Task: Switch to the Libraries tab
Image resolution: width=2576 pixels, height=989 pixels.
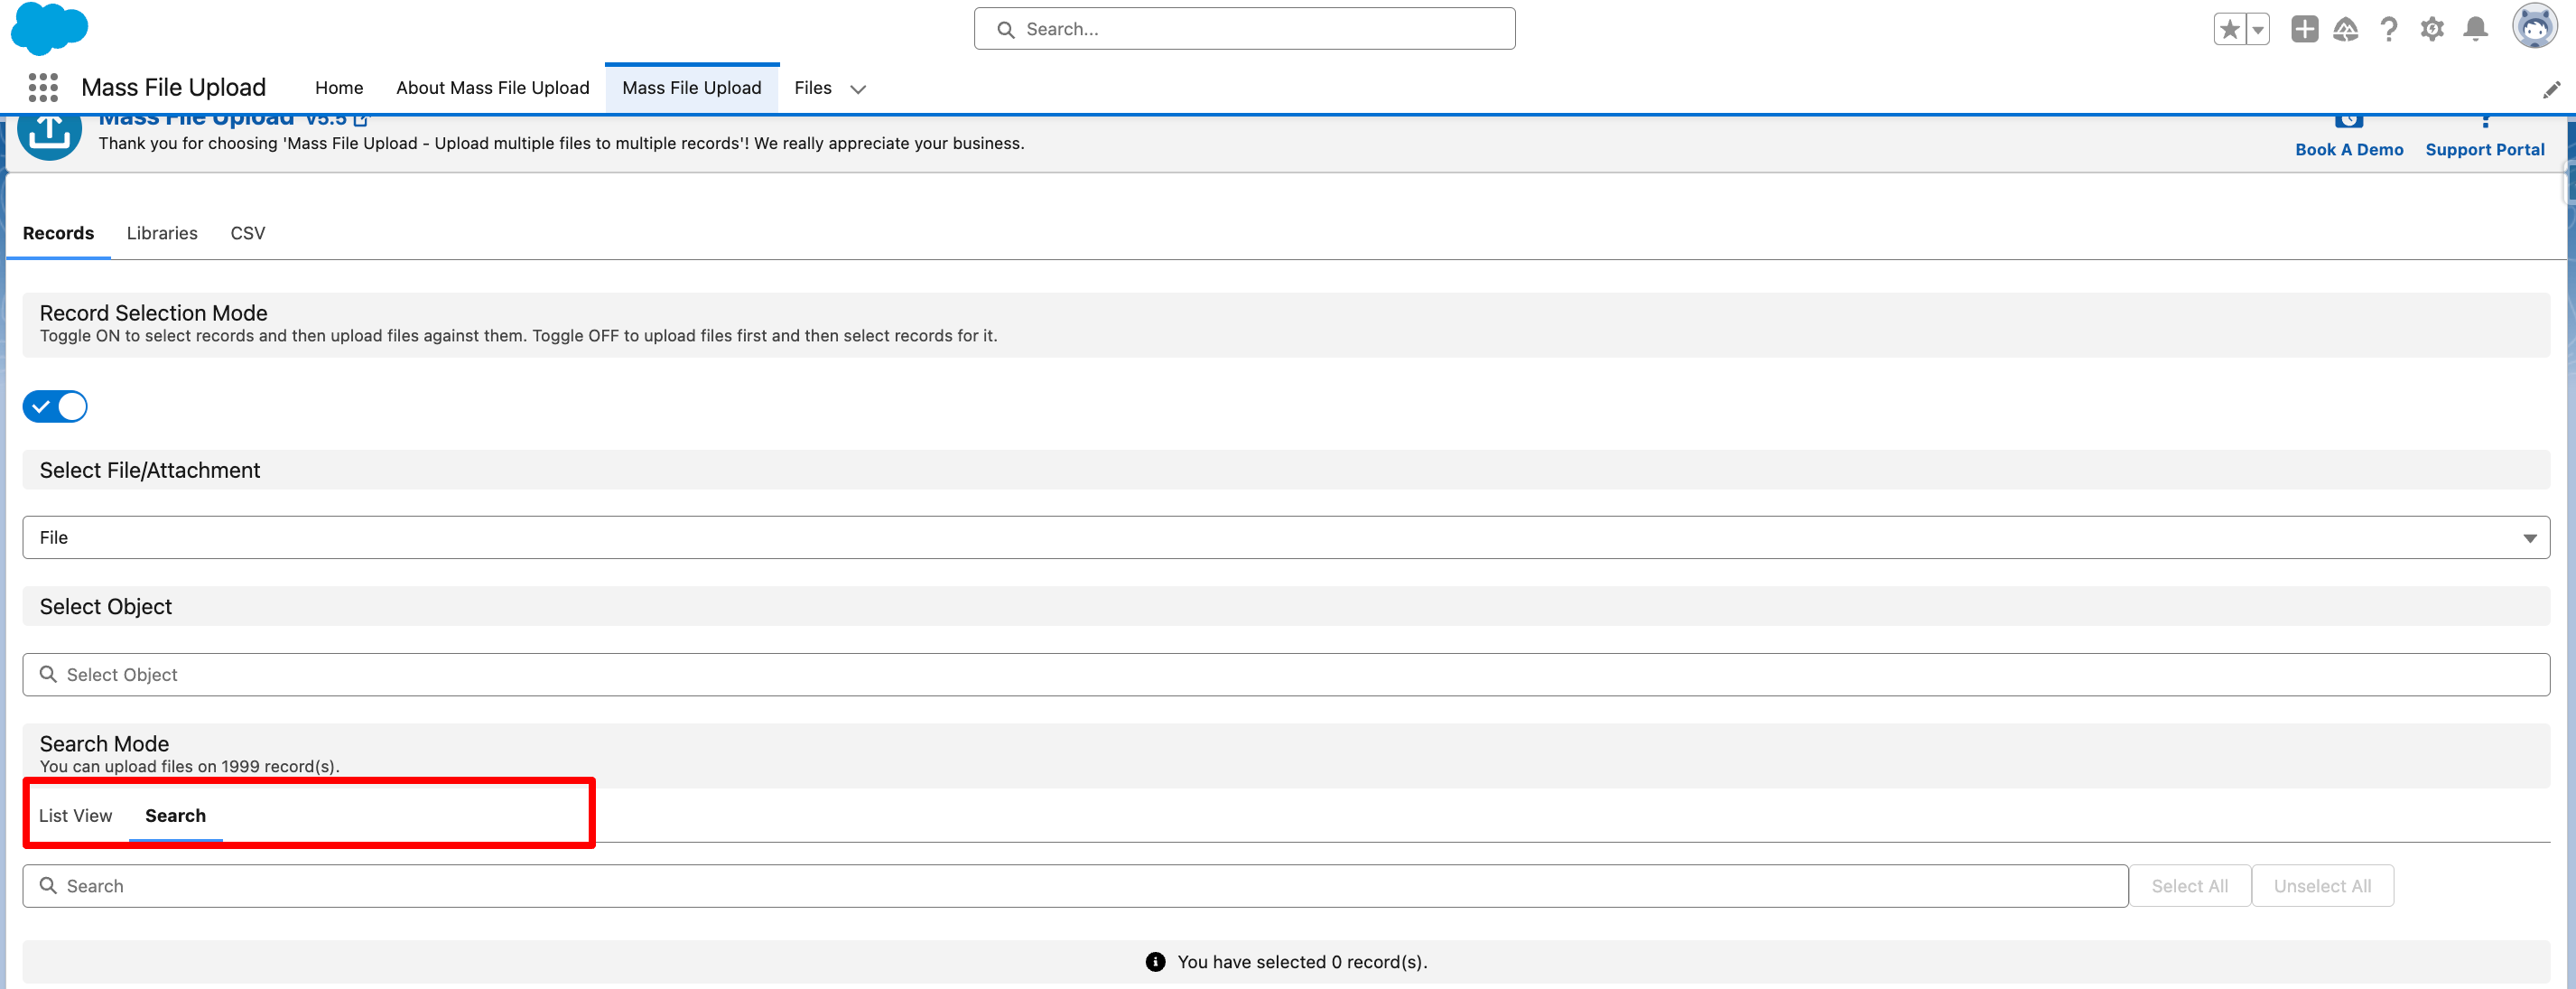Action: click(162, 233)
